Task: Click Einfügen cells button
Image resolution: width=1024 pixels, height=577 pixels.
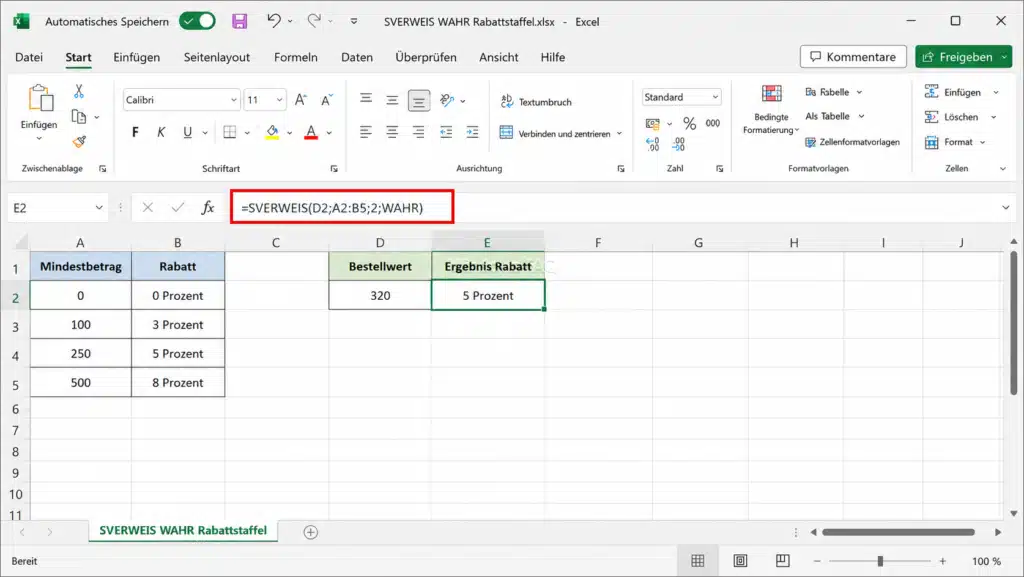Action: [955, 92]
